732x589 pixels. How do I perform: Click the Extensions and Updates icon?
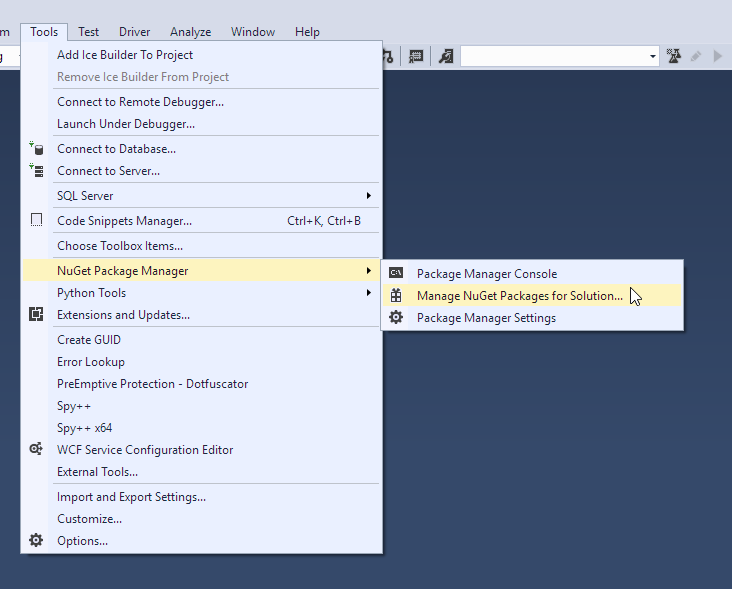37,315
